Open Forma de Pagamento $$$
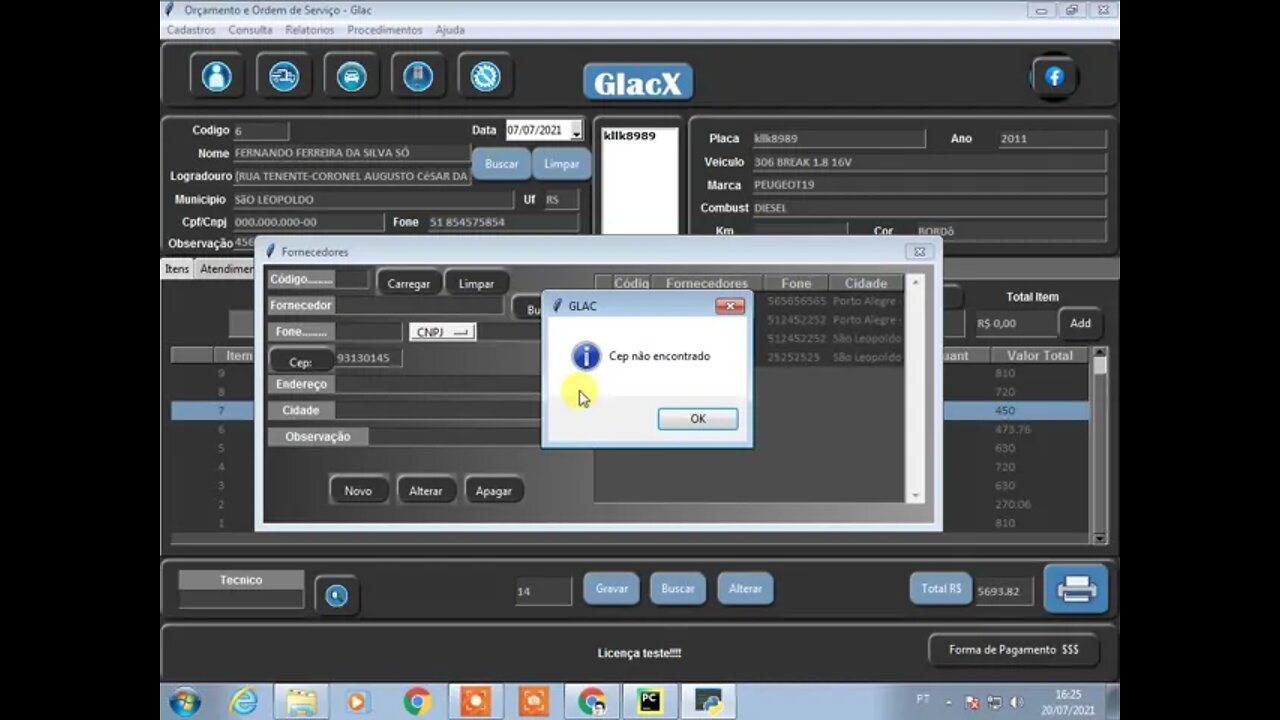1280x720 pixels. coord(1014,650)
